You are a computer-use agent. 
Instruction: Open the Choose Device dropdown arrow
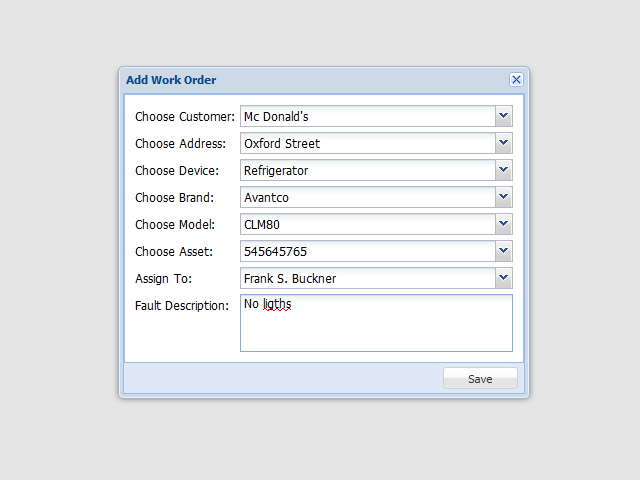(504, 170)
